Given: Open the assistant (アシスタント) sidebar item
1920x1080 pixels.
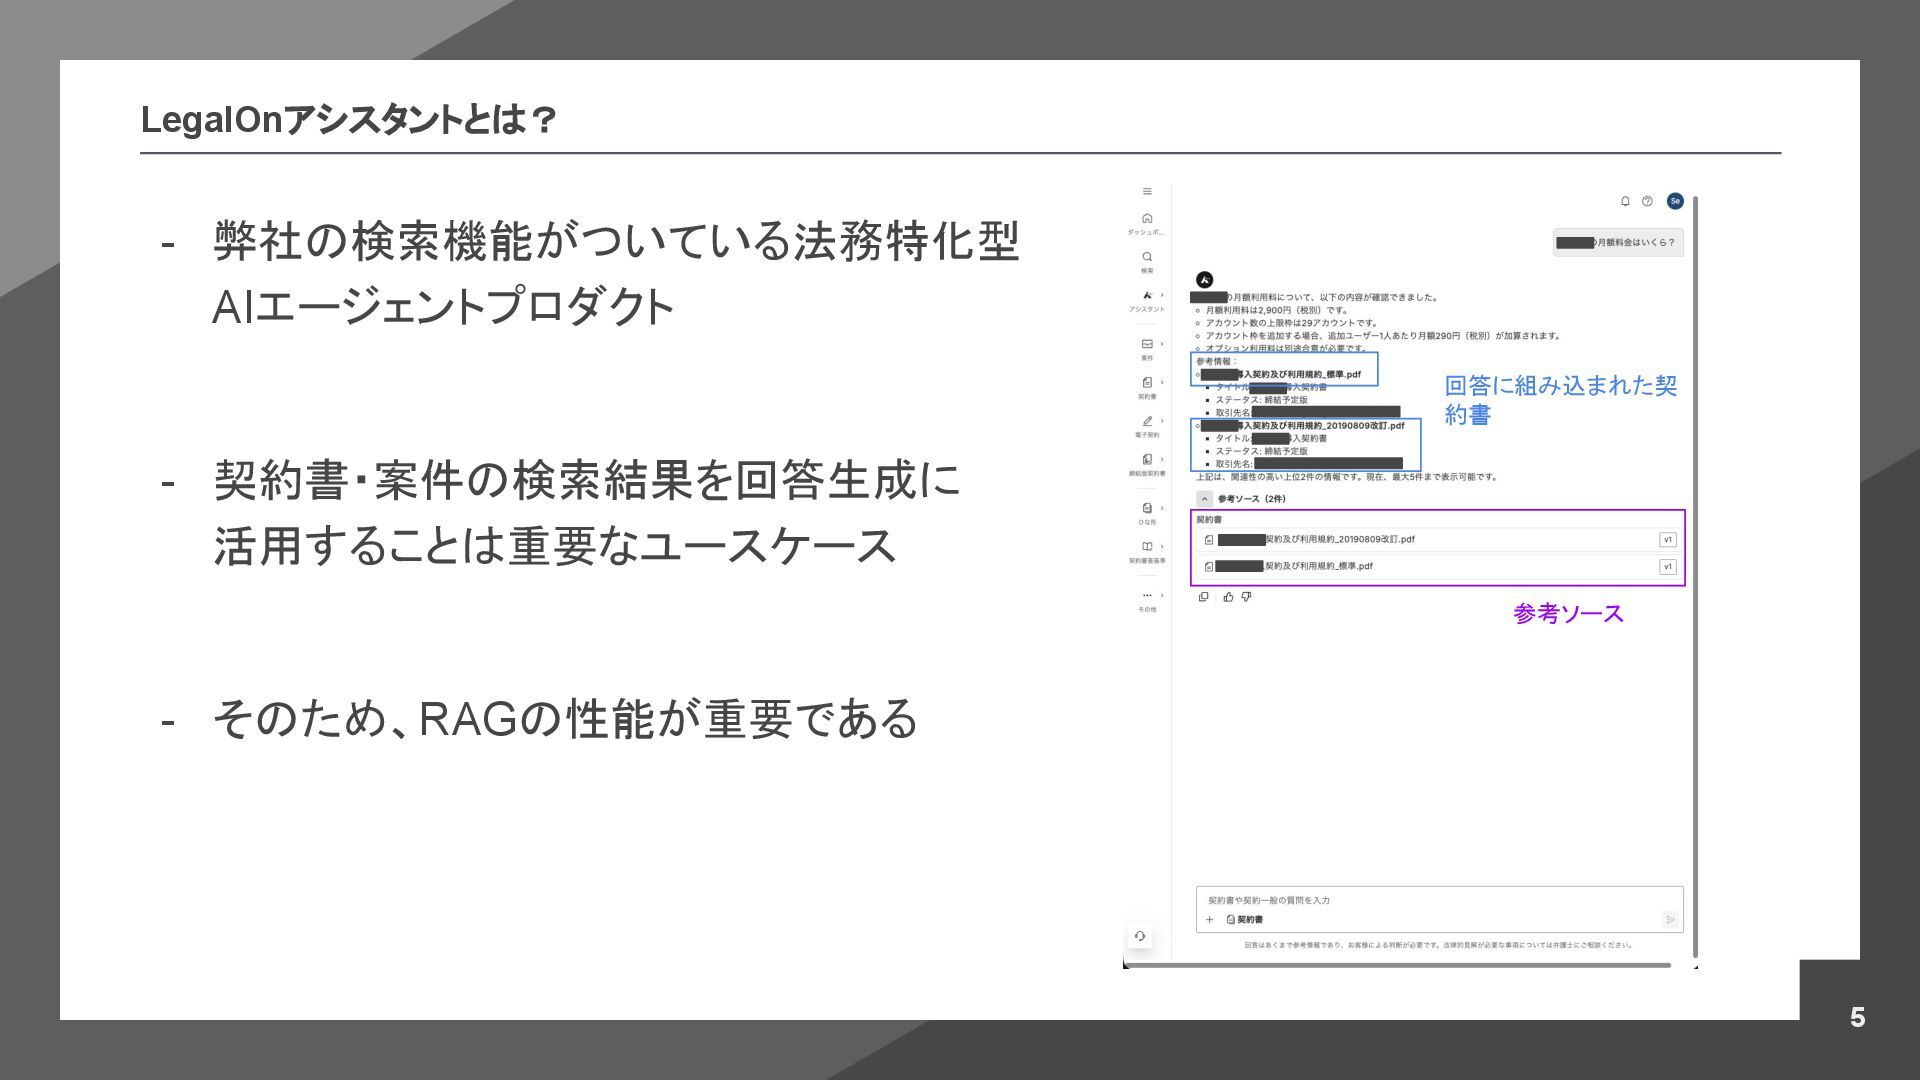Looking at the screenshot, I should pyautogui.click(x=1147, y=297).
